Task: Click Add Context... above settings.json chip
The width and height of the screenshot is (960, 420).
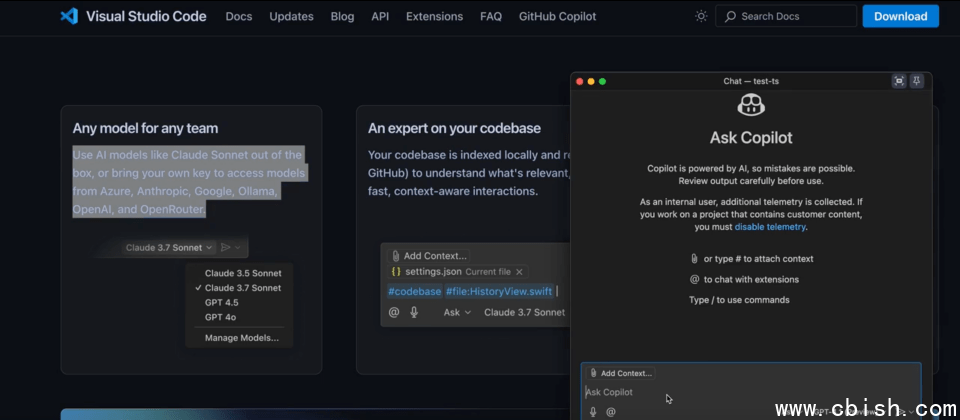Action: (x=429, y=256)
